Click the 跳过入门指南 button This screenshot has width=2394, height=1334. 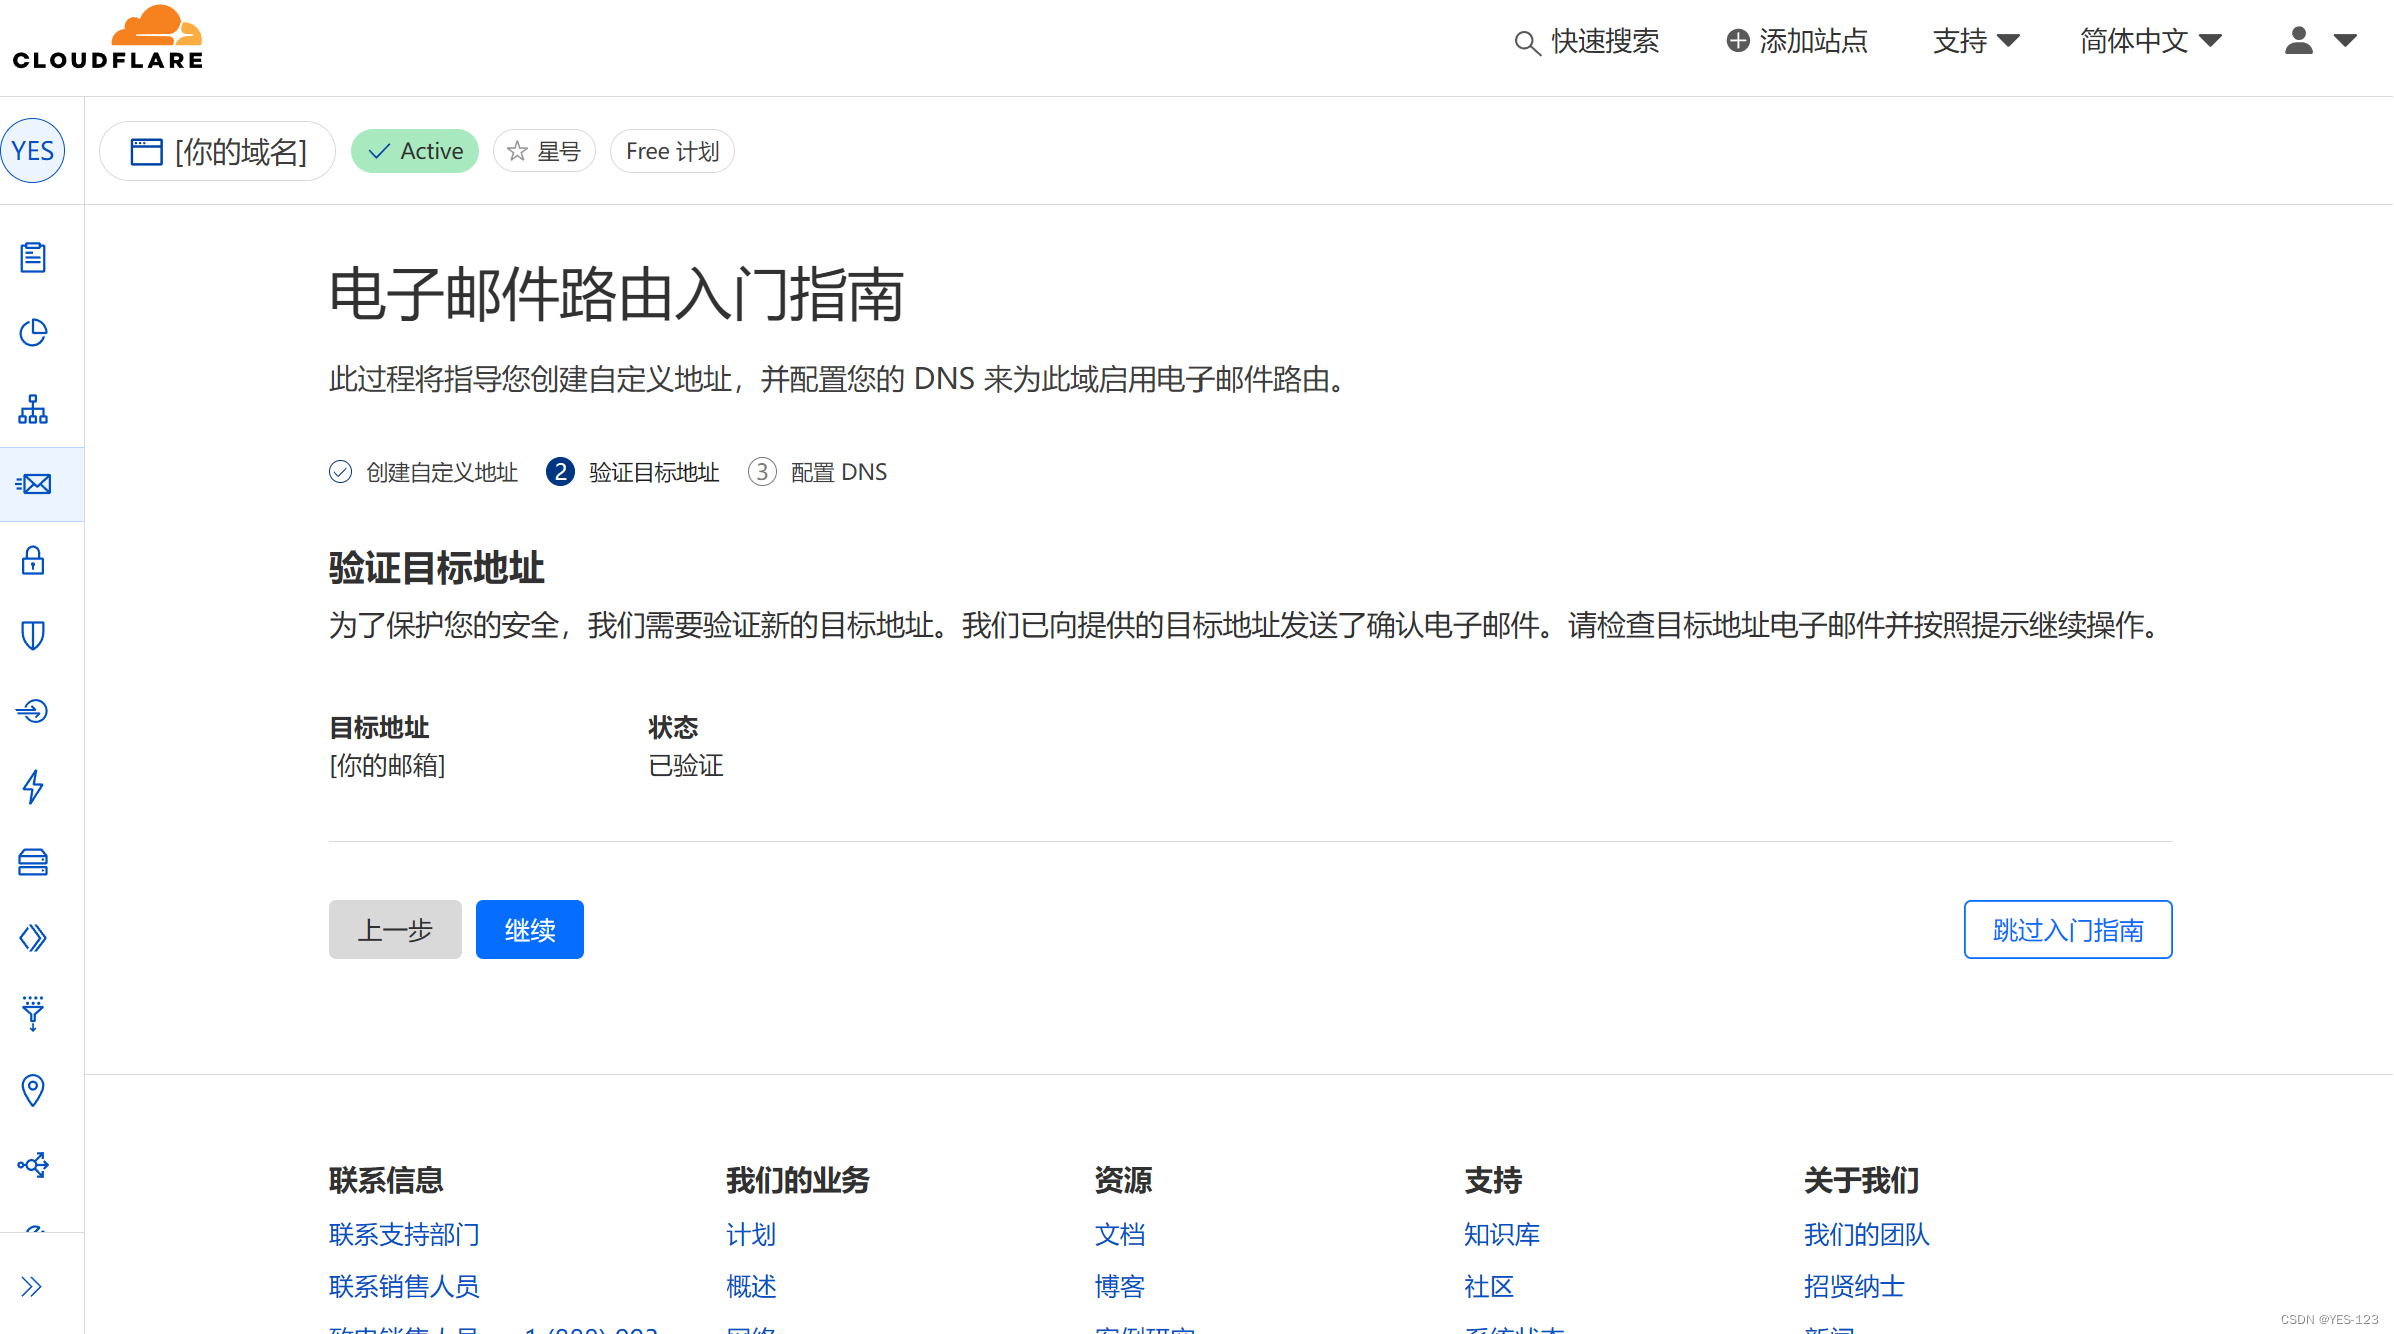(x=2067, y=930)
